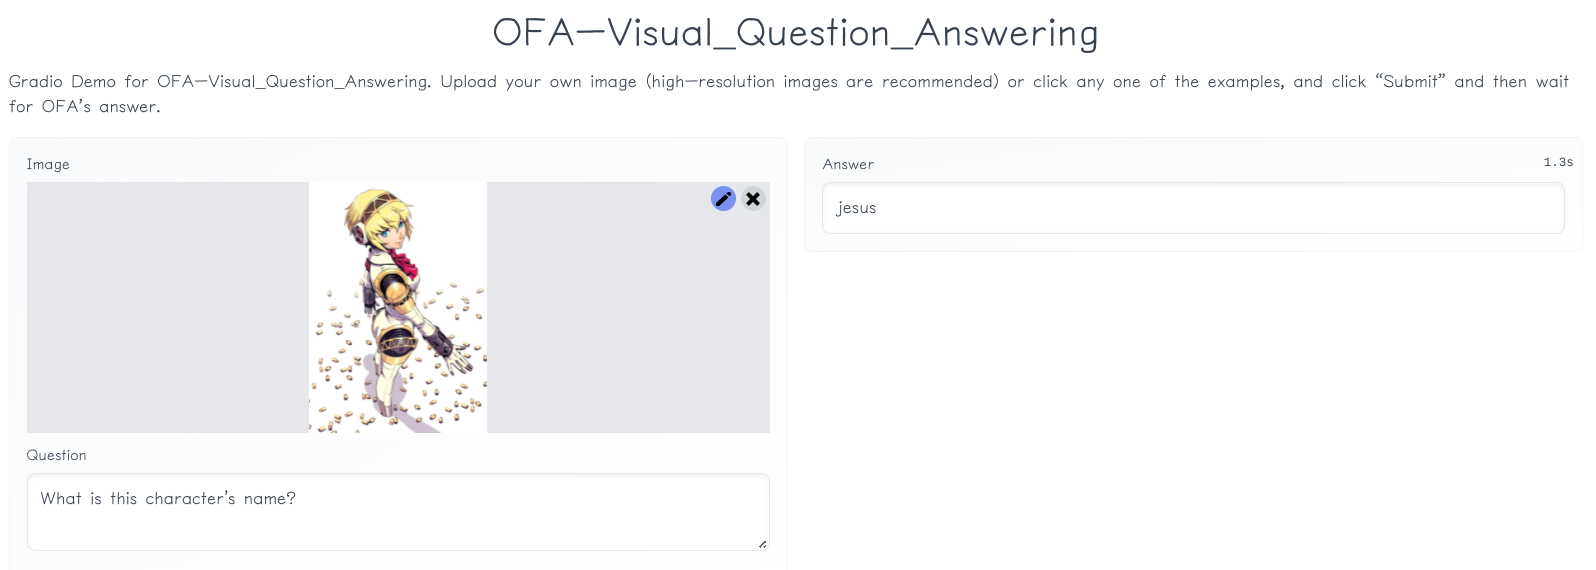Viewport: 1596px width, 570px height.
Task: Click the Gradio Demo description's first line
Action: pyautogui.click(x=789, y=82)
